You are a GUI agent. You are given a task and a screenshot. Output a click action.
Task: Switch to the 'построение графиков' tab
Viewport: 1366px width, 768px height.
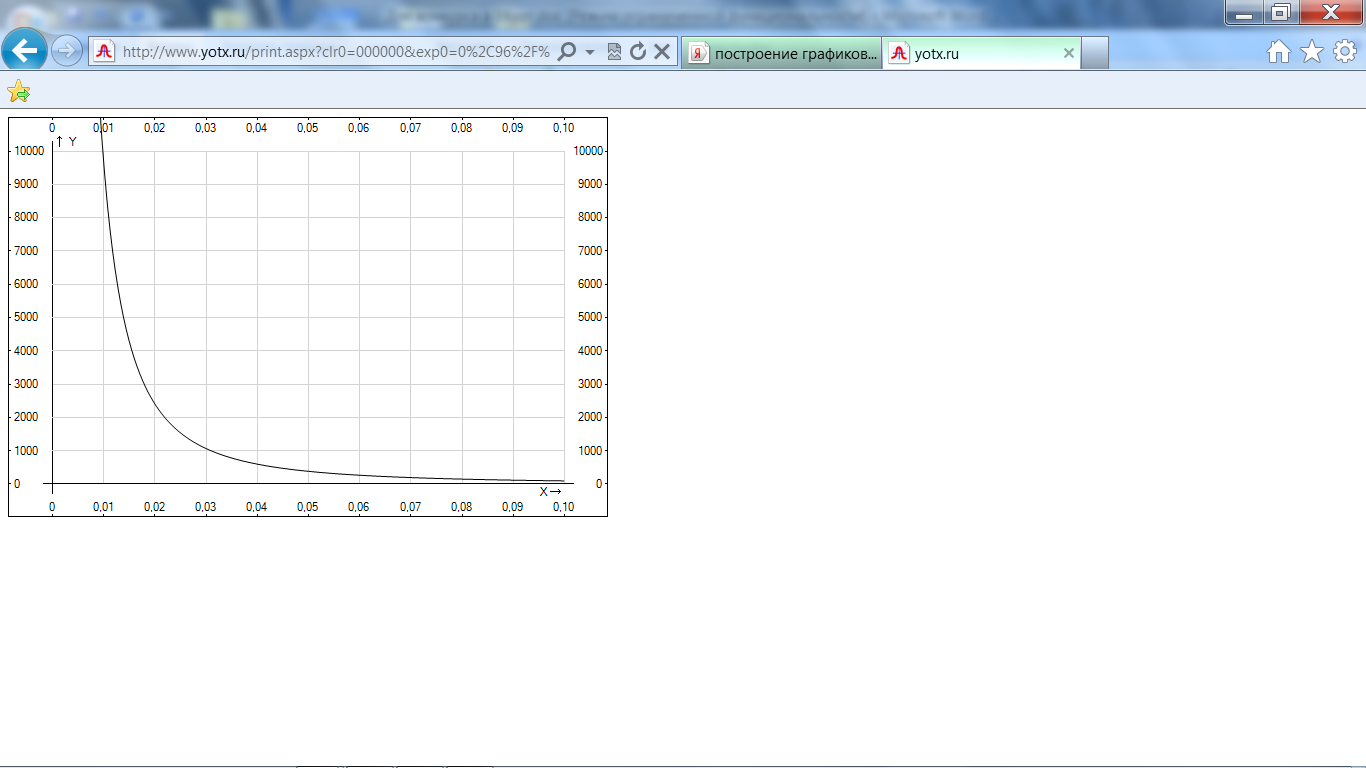coord(783,54)
